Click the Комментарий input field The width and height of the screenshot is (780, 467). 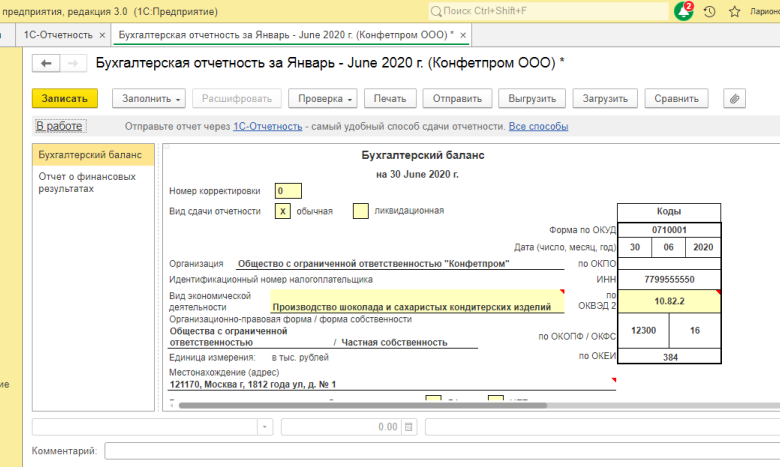click(x=440, y=452)
